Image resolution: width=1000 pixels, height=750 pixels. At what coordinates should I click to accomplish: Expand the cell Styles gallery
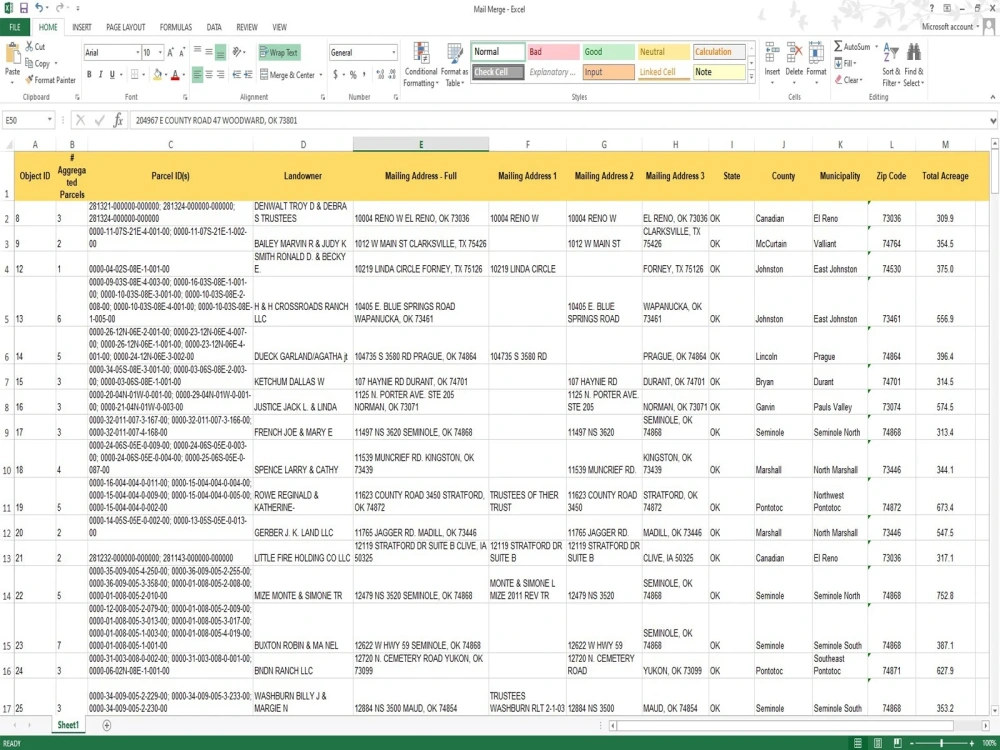751,77
